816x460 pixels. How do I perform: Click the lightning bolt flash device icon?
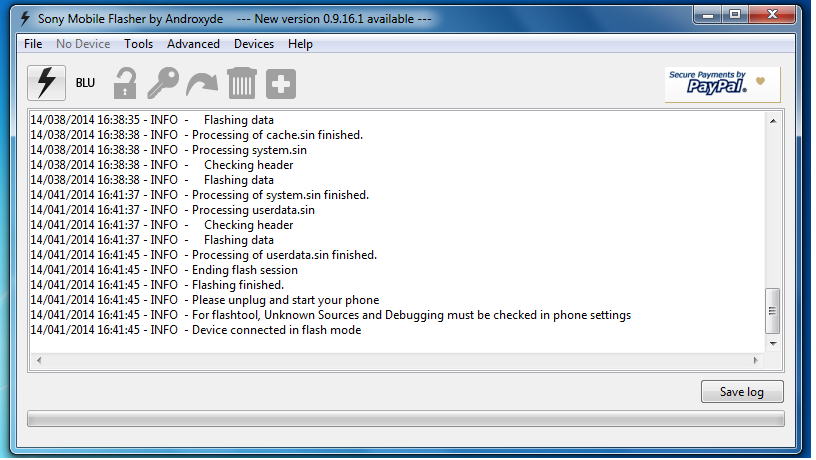(x=46, y=83)
